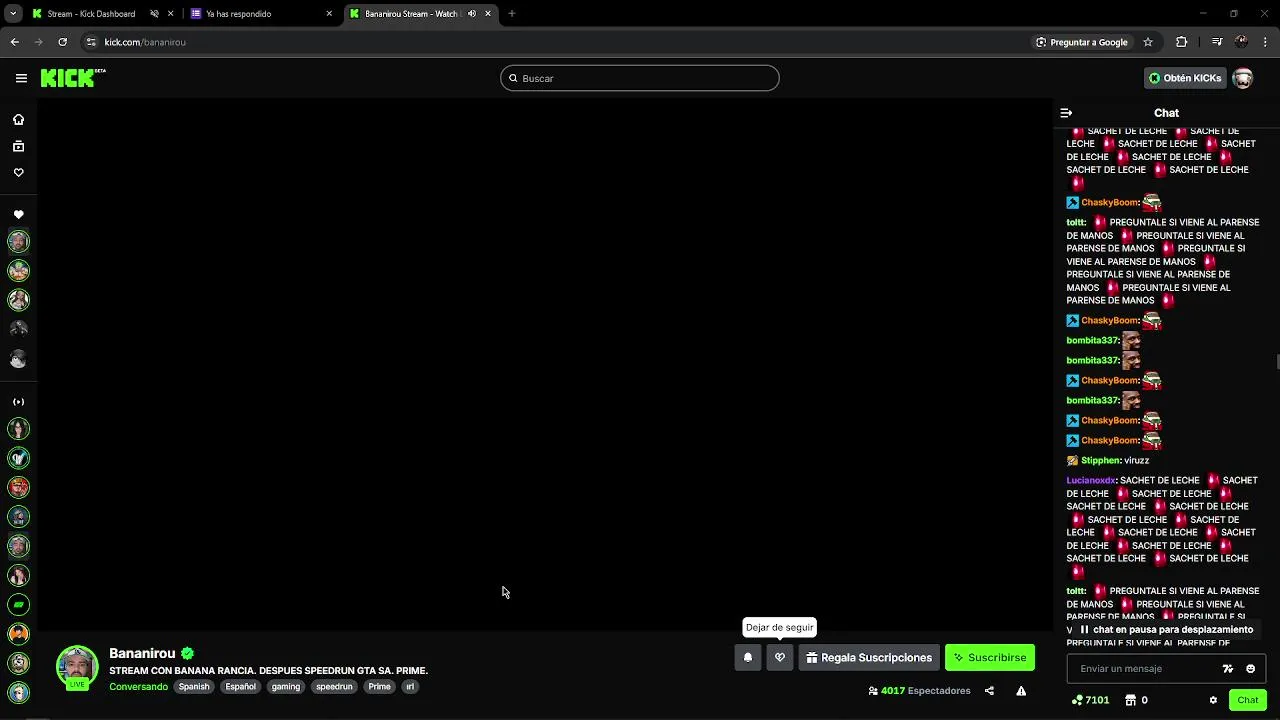This screenshot has height=720, width=1280.
Task: Resume chat via paused scrolling banner
Action: point(1166,630)
